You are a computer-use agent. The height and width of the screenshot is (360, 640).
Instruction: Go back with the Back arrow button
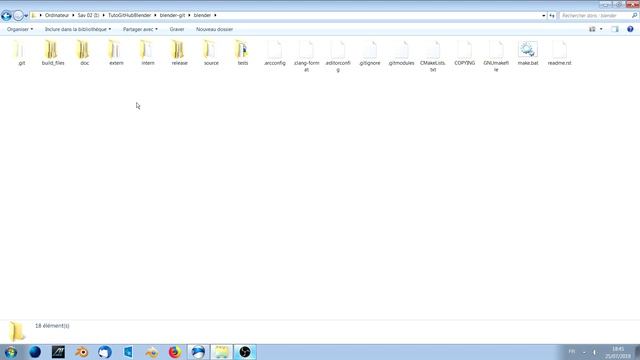click(6, 16)
